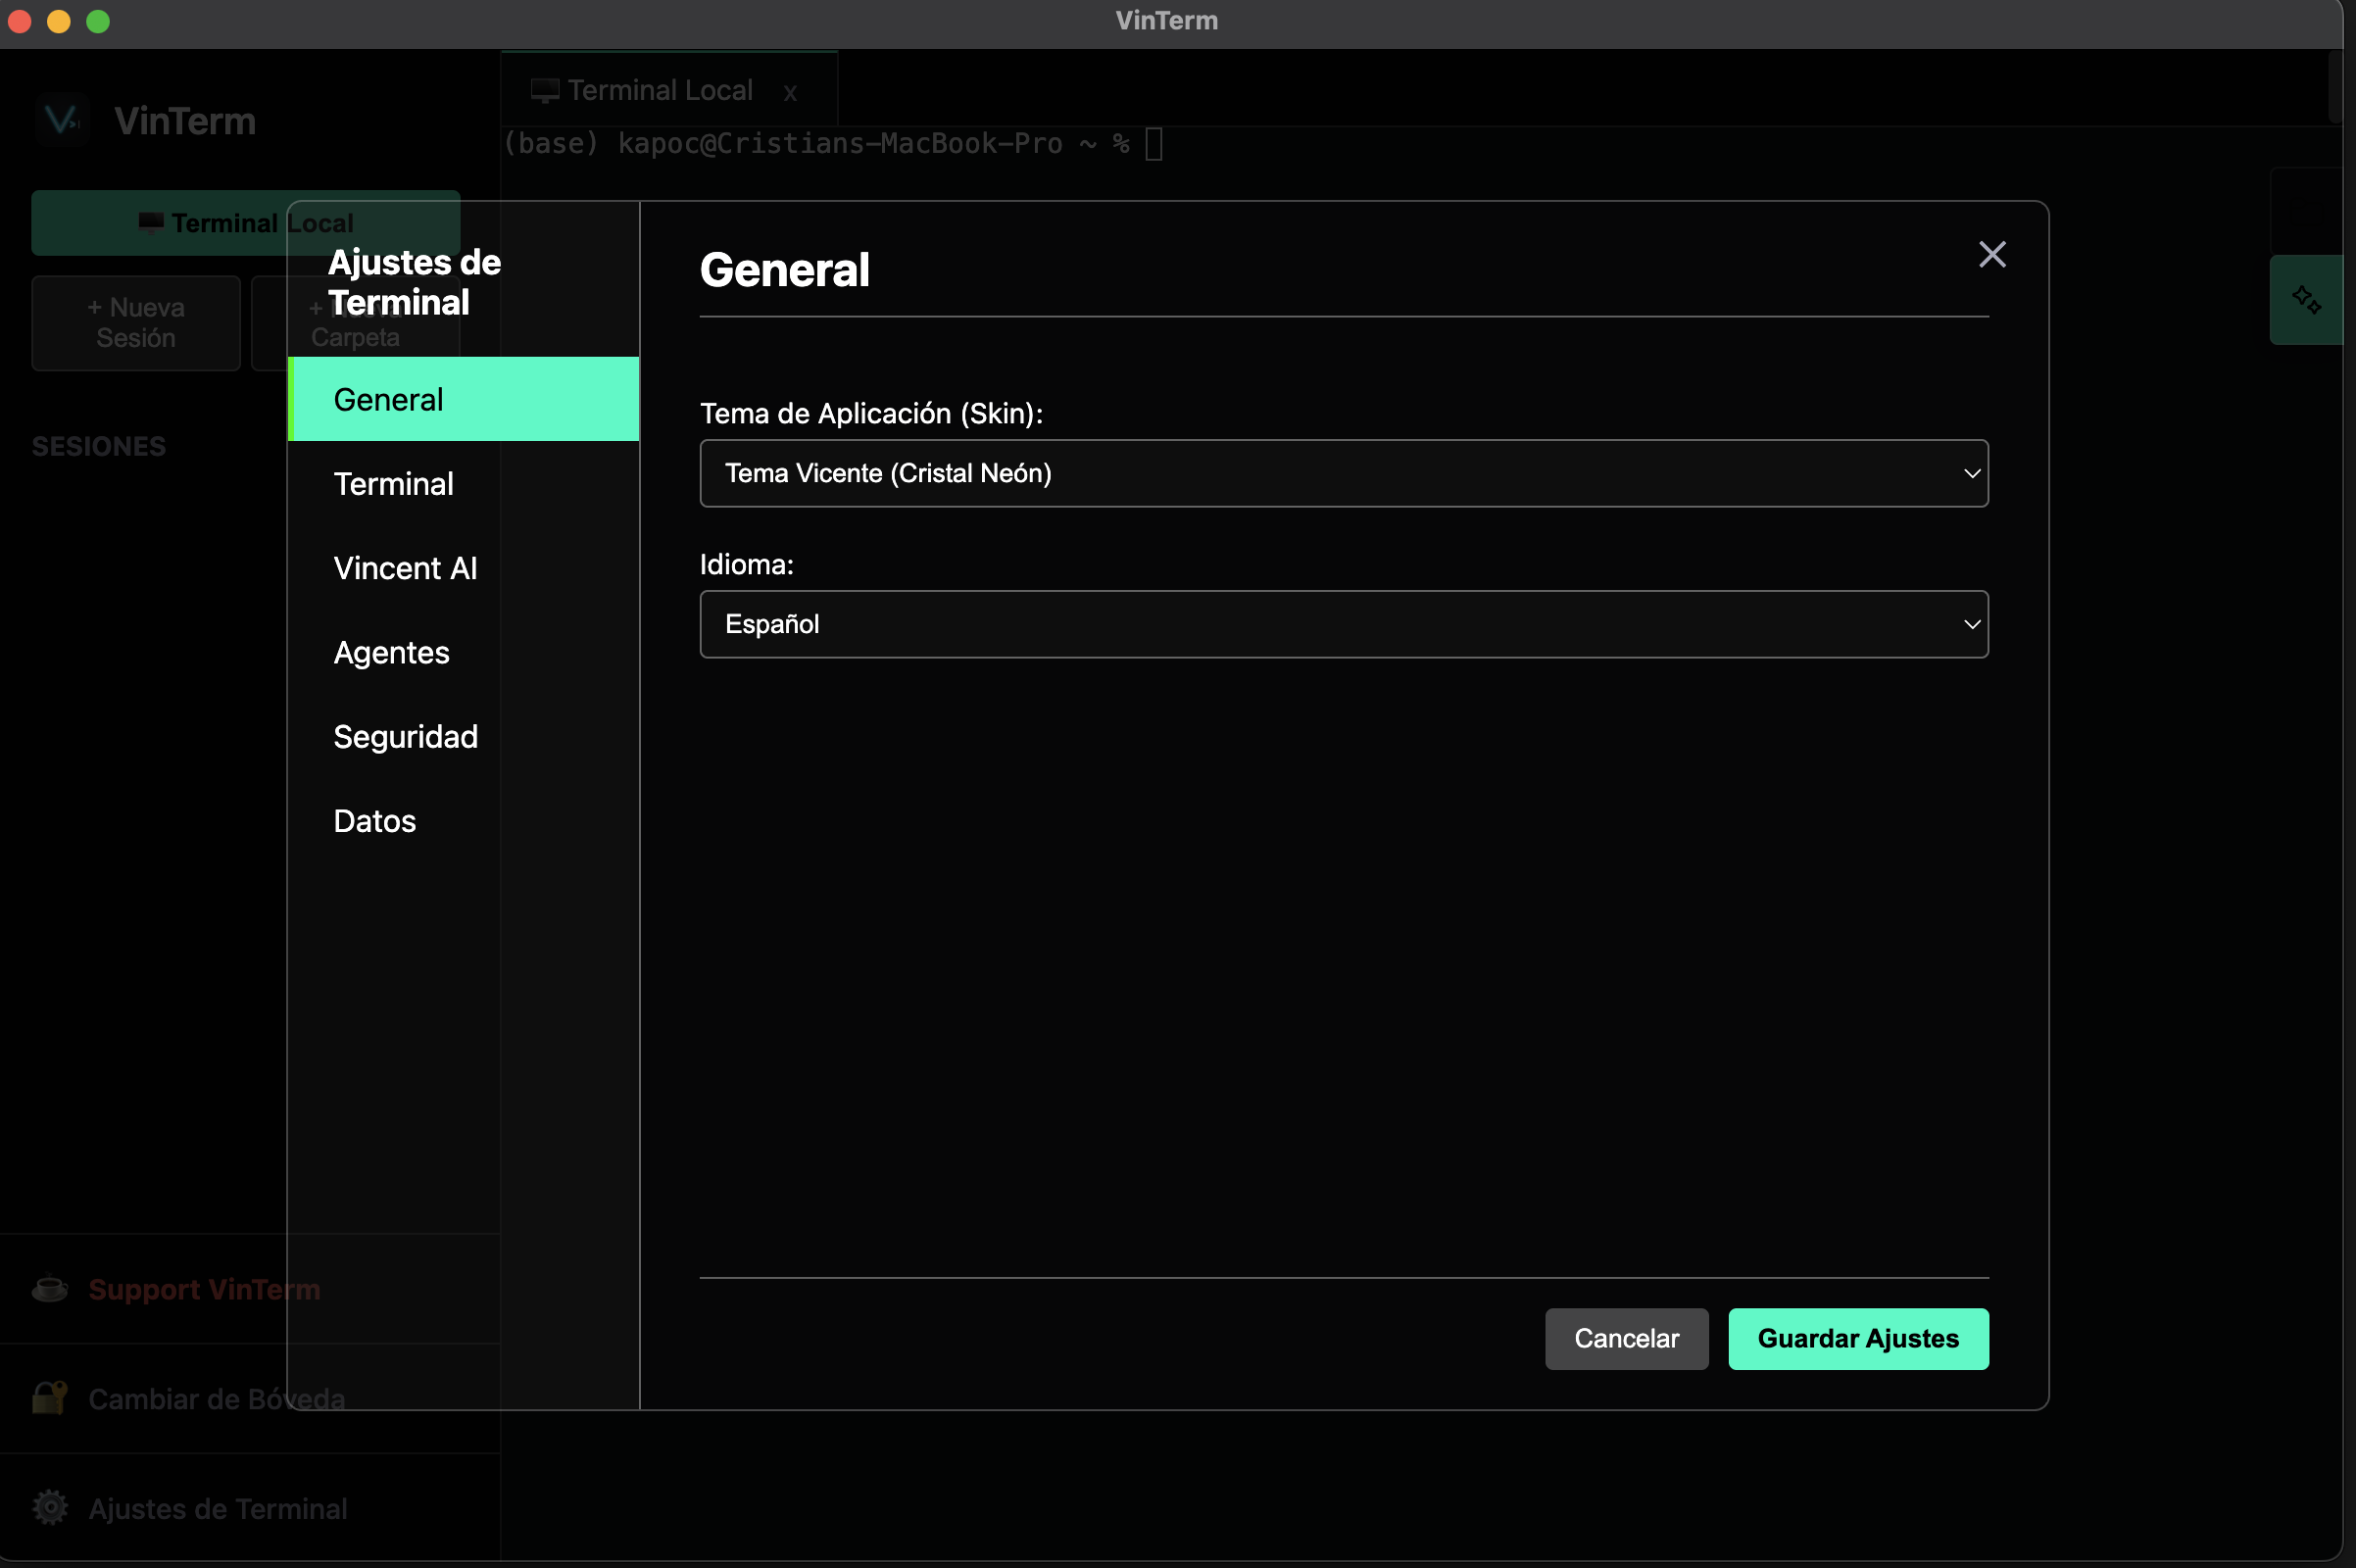Click the terminal prompt line
2356x1568 pixels.
tap(832, 144)
